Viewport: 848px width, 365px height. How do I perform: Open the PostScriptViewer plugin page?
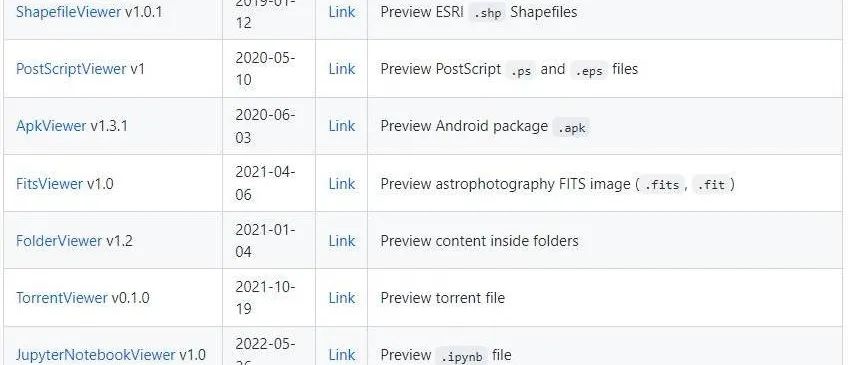(71, 69)
